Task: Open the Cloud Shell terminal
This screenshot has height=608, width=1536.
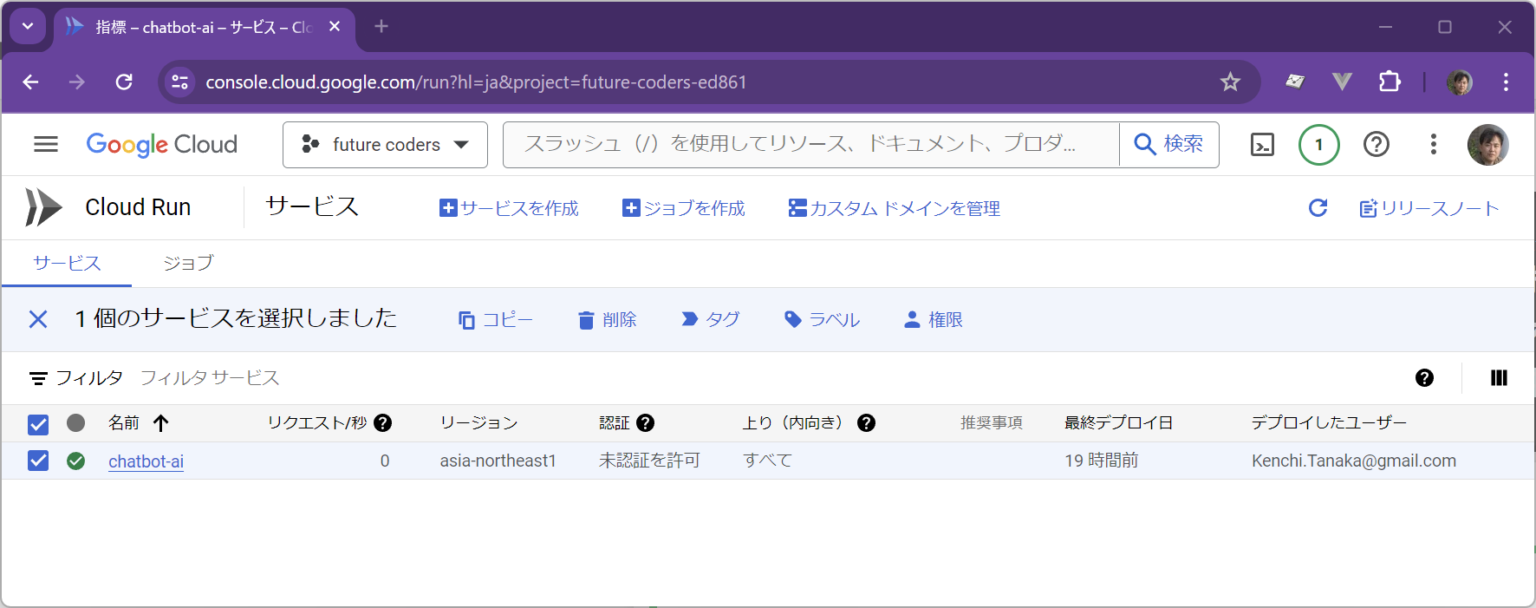Action: [1261, 144]
